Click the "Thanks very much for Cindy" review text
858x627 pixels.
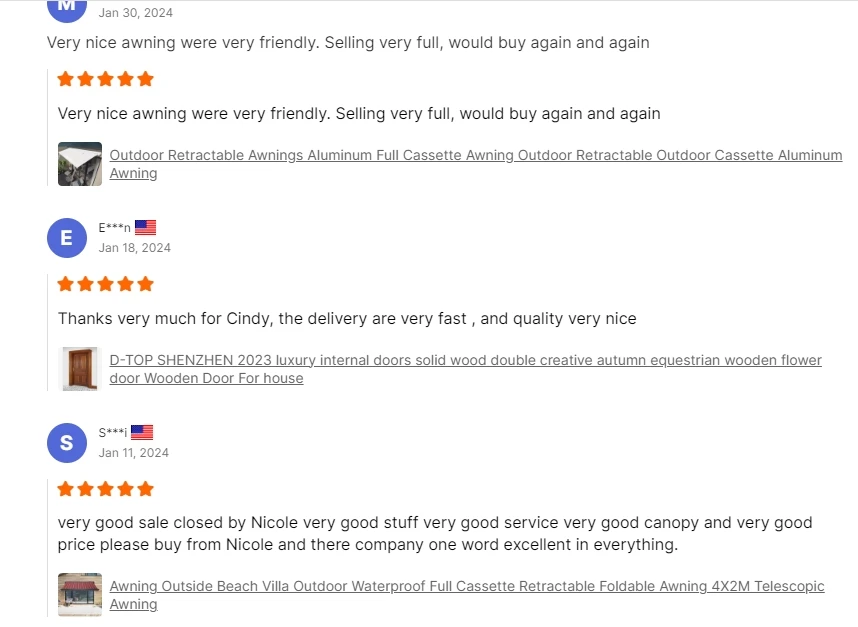point(347,319)
